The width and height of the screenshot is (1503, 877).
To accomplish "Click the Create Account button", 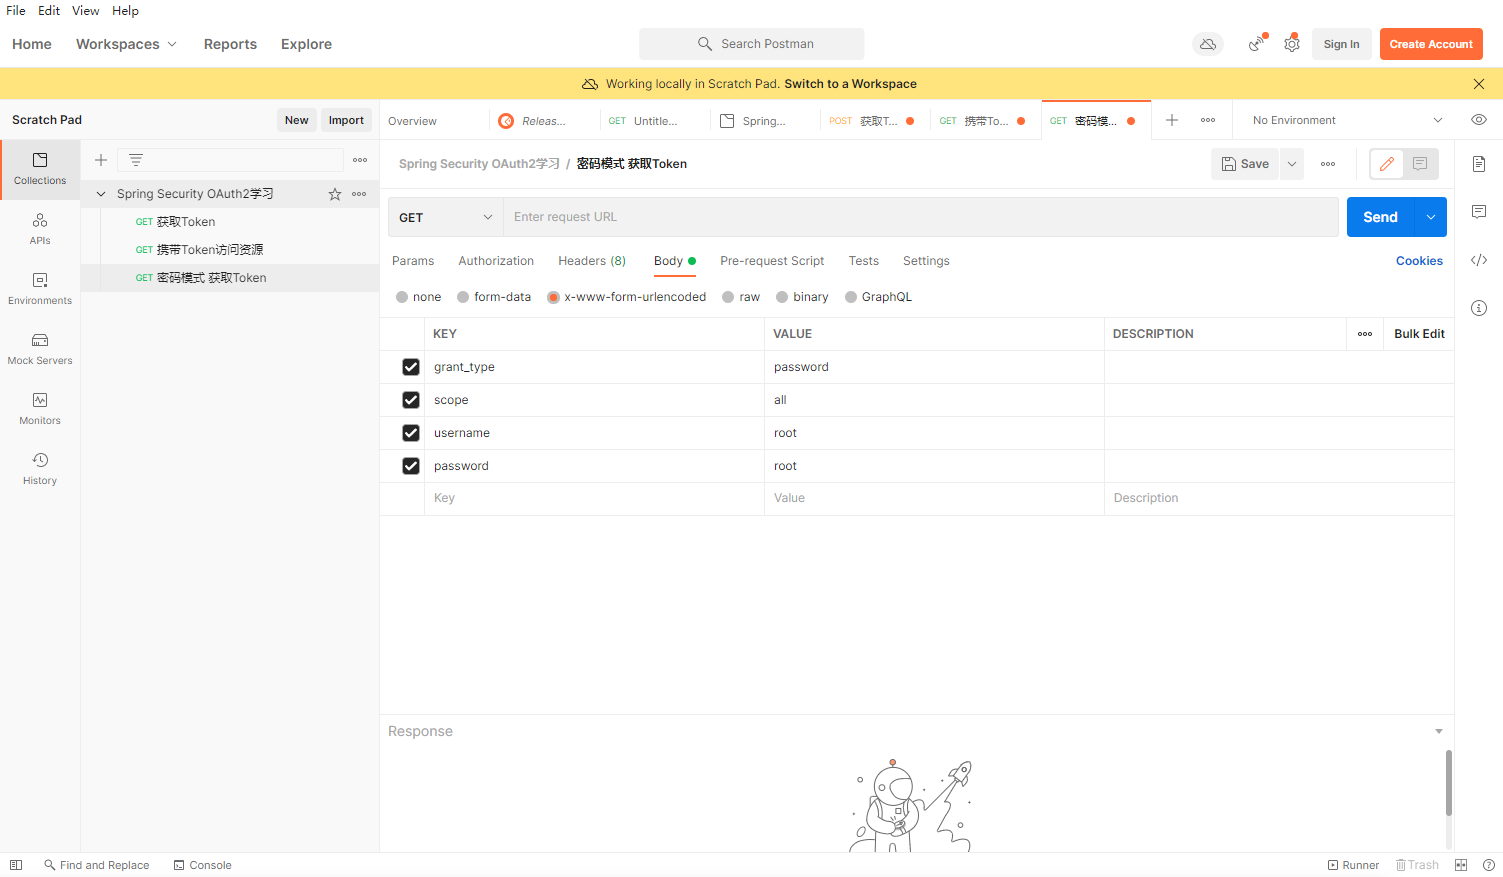I will coord(1431,44).
